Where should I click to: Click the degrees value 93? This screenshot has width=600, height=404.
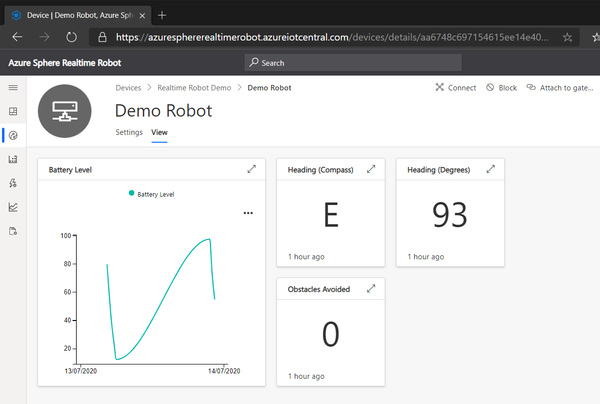450,215
